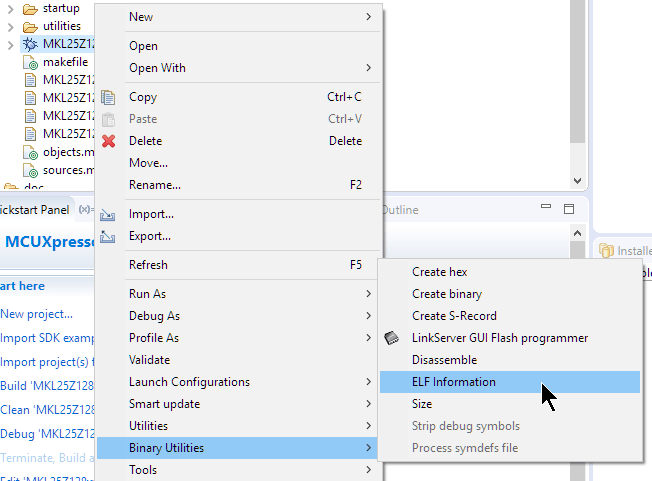Click the red Delete X icon
This screenshot has width=652, height=481.
point(109,141)
